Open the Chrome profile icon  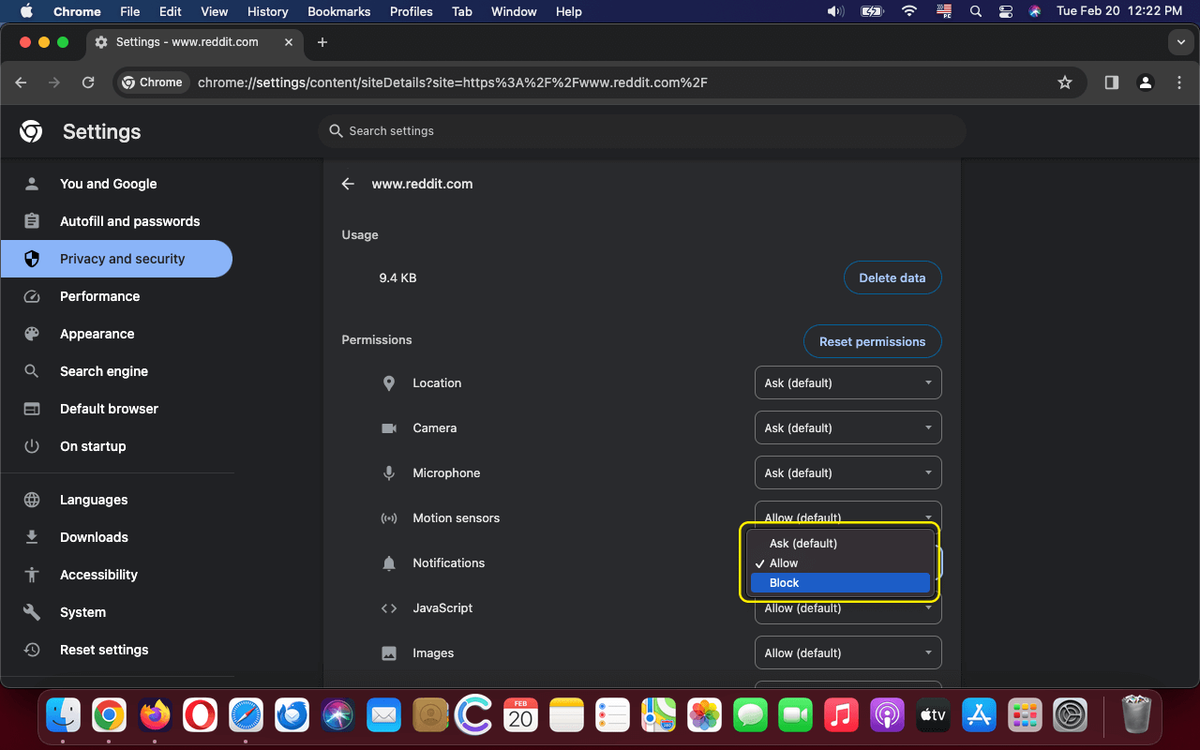(x=1146, y=83)
